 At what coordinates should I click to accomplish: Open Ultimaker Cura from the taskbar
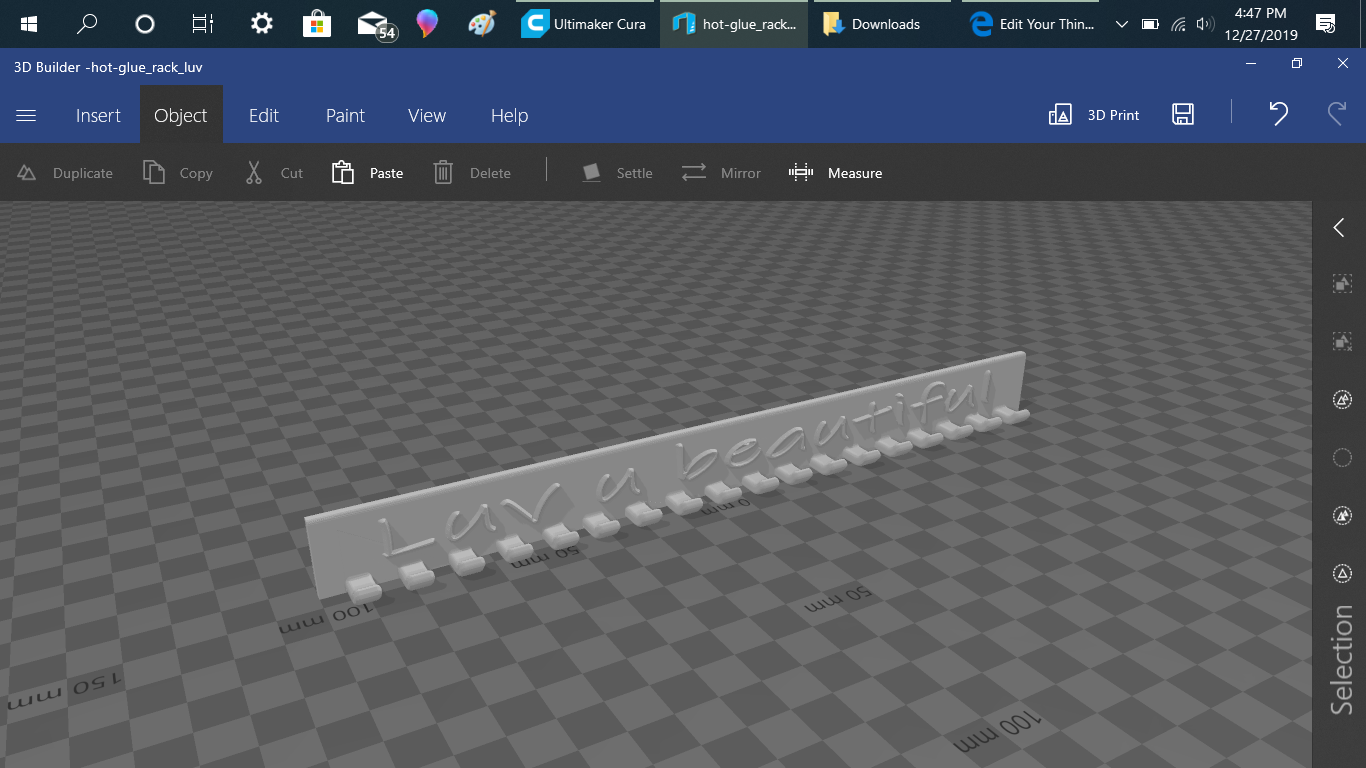pyautogui.click(x=585, y=24)
